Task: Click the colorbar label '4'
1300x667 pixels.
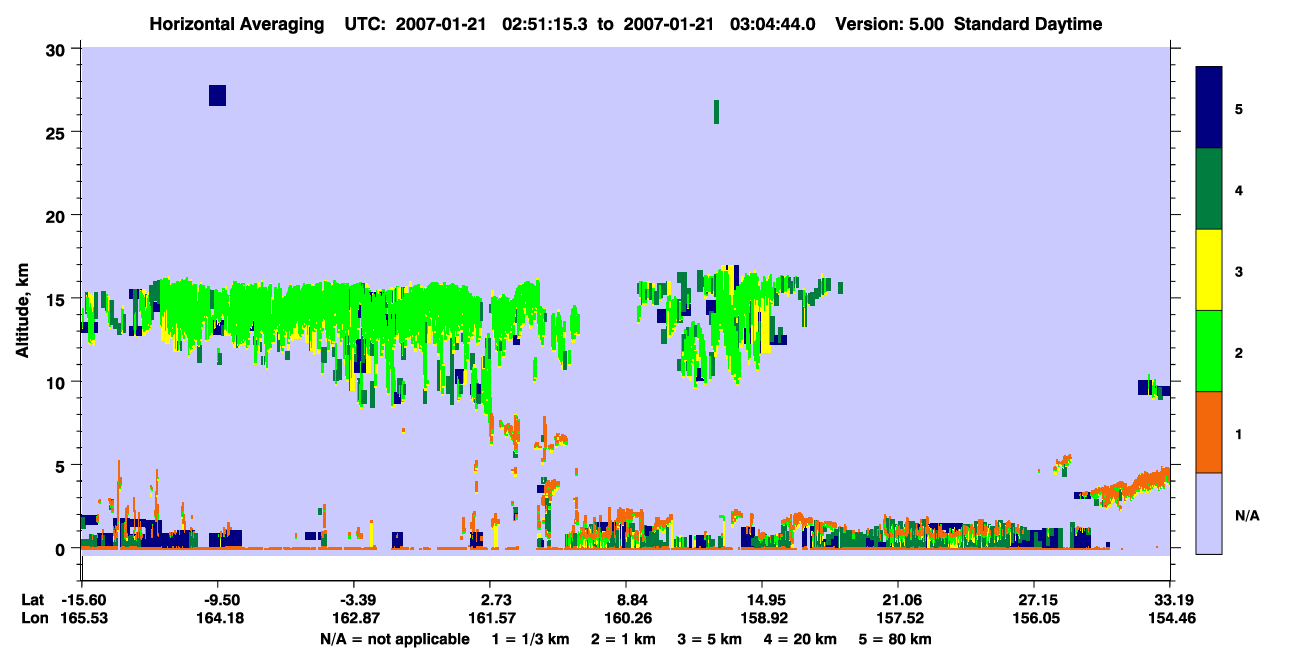Action: [1239, 189]
